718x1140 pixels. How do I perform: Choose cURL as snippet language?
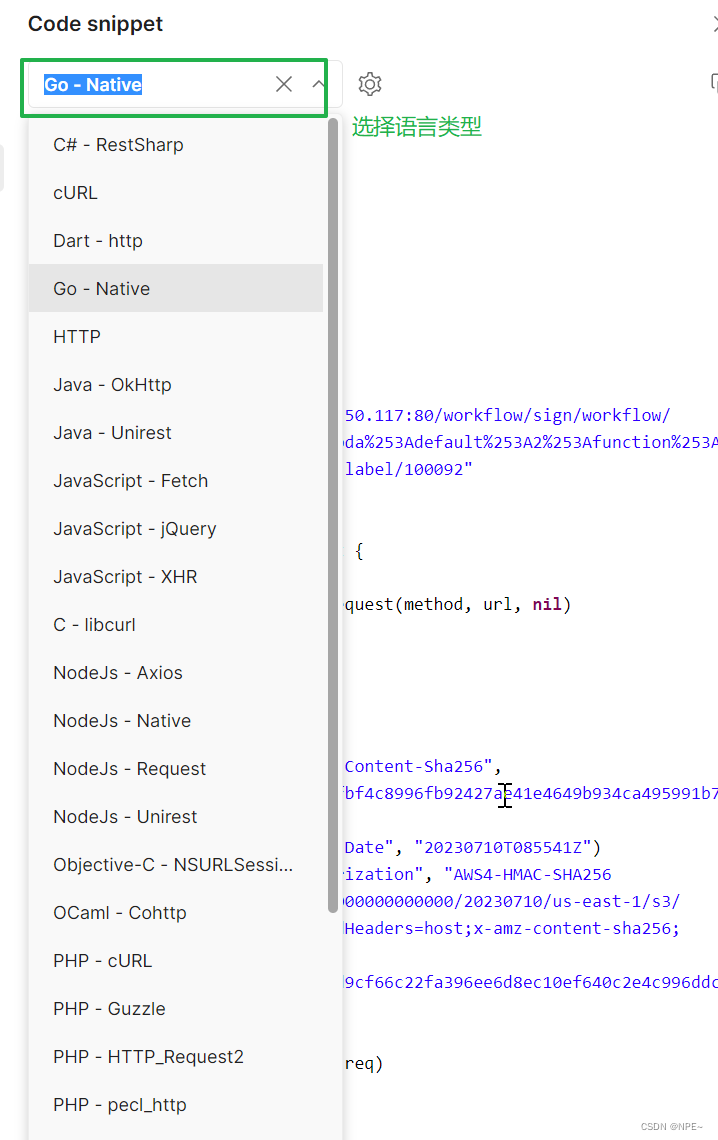click(x=176, y=193)
